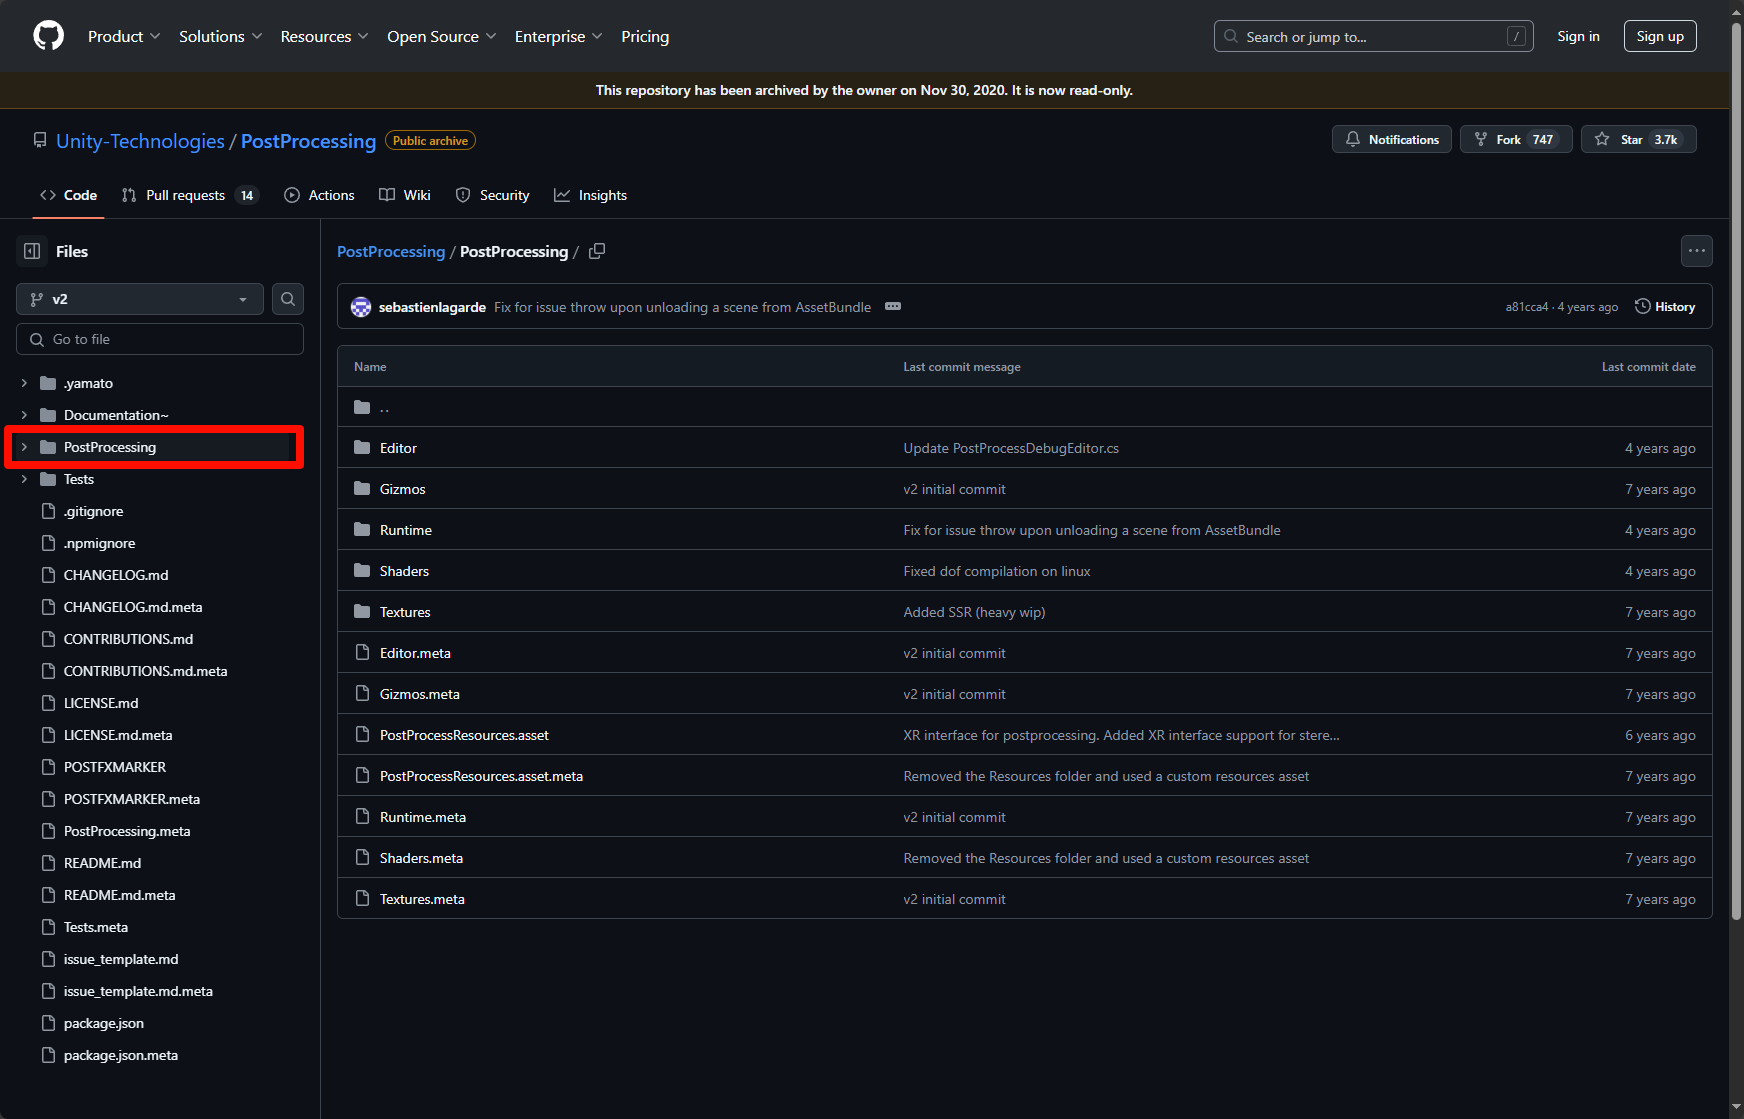
Task: Copy the path with the copy icon
Action: point(597,251)
